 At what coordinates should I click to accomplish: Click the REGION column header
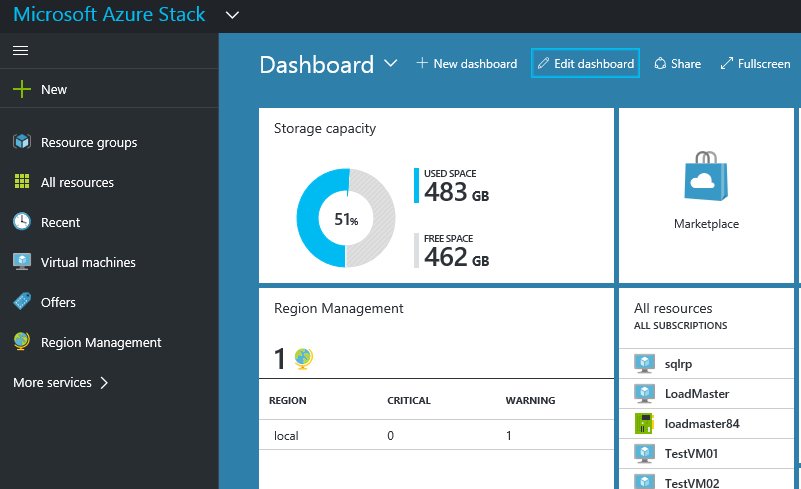pyautogui.click(x=288, y=401)
